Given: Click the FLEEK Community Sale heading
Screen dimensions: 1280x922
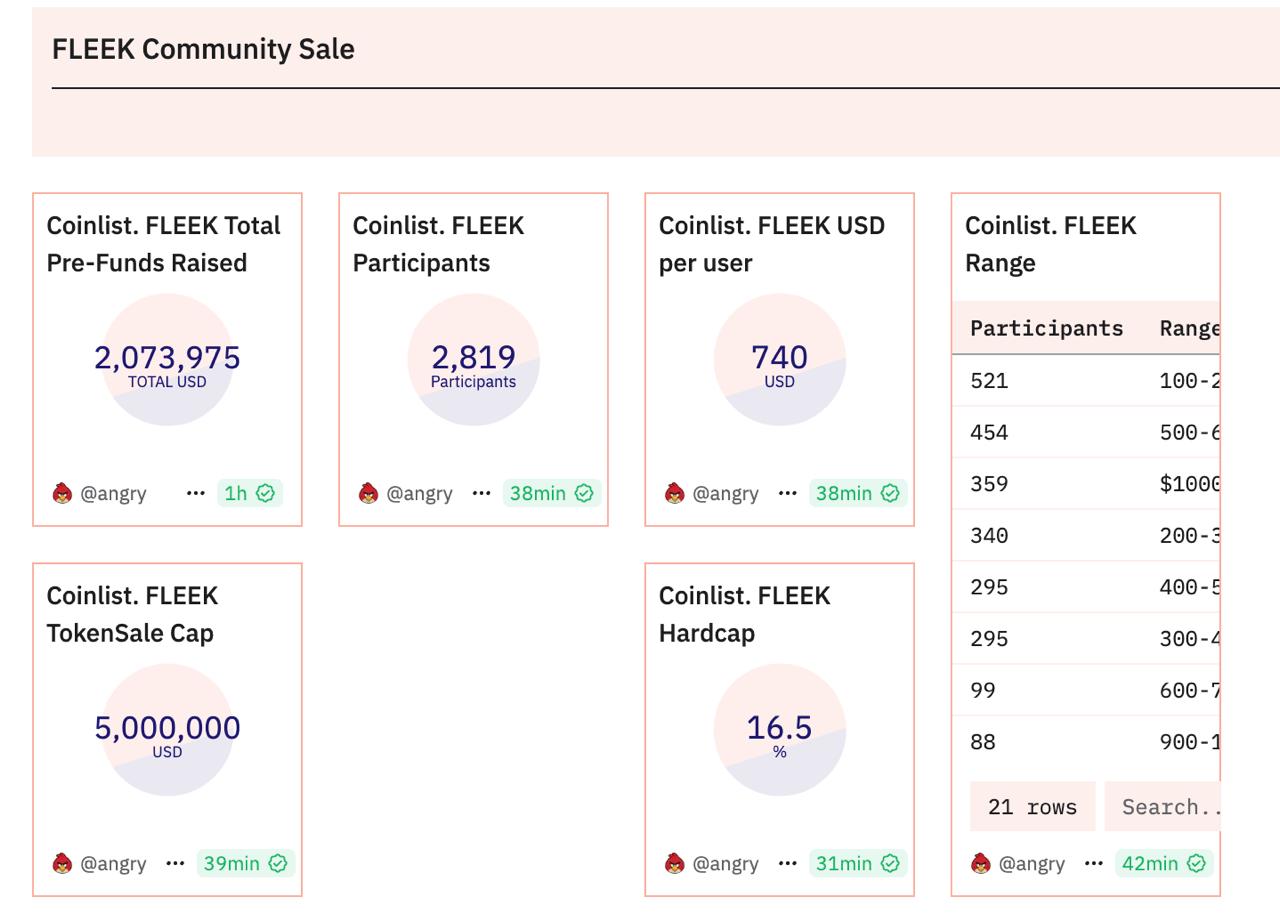Looking at the screenshot, I should pos(203,49).
